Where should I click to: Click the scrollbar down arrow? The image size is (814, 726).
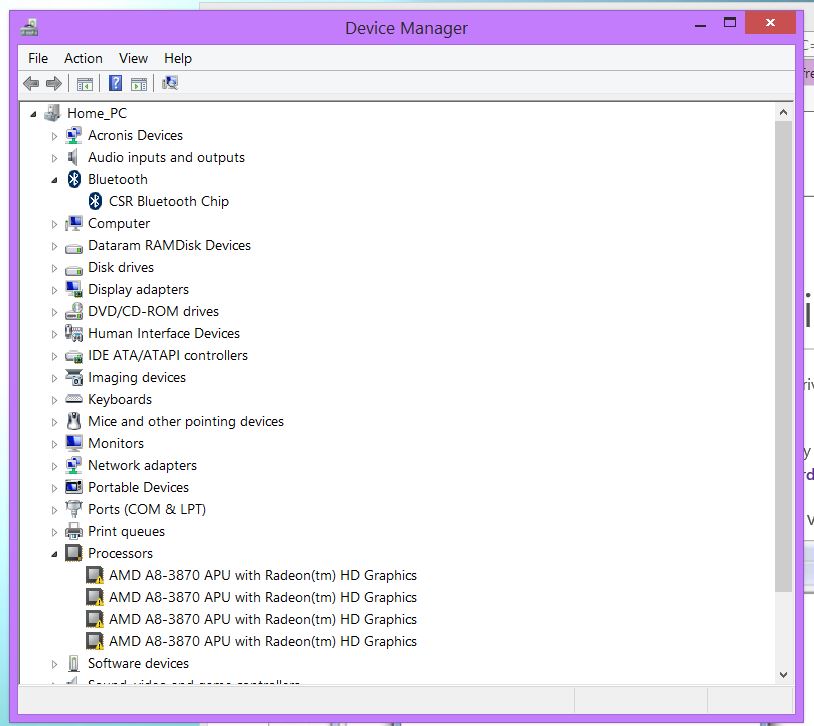pos(784,673)
